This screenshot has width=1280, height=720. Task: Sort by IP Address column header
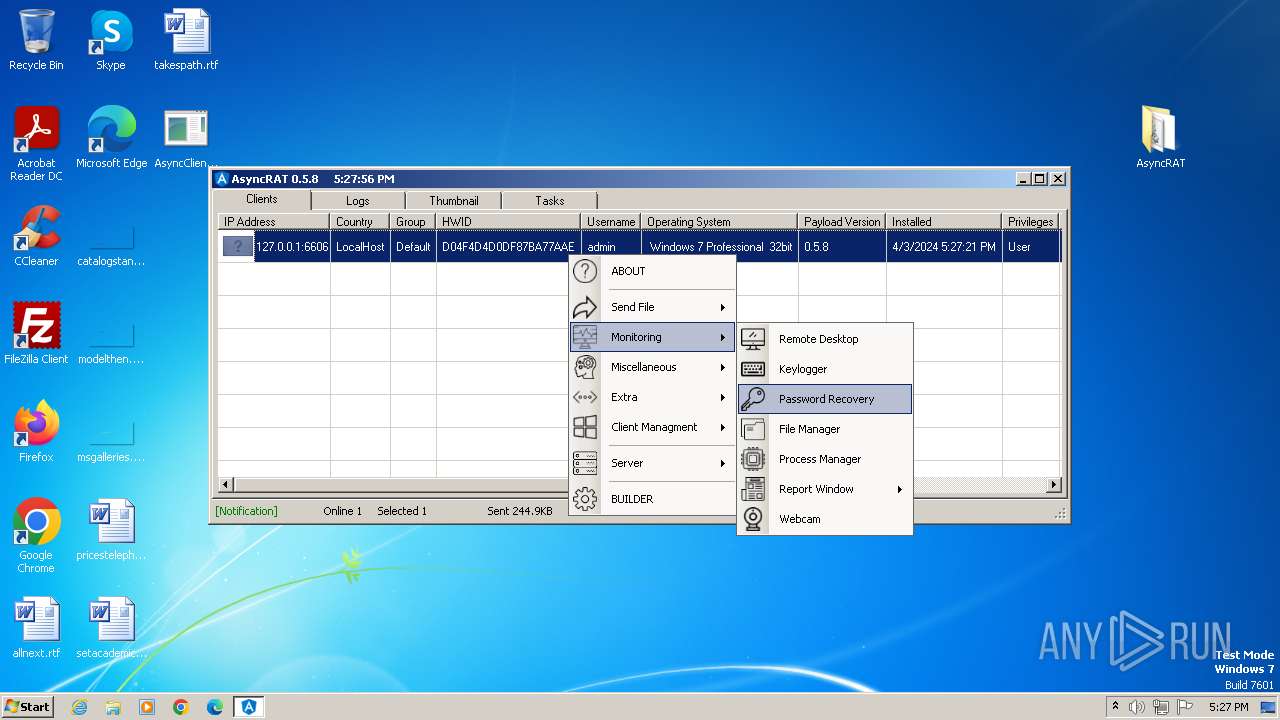click(274, 221)
